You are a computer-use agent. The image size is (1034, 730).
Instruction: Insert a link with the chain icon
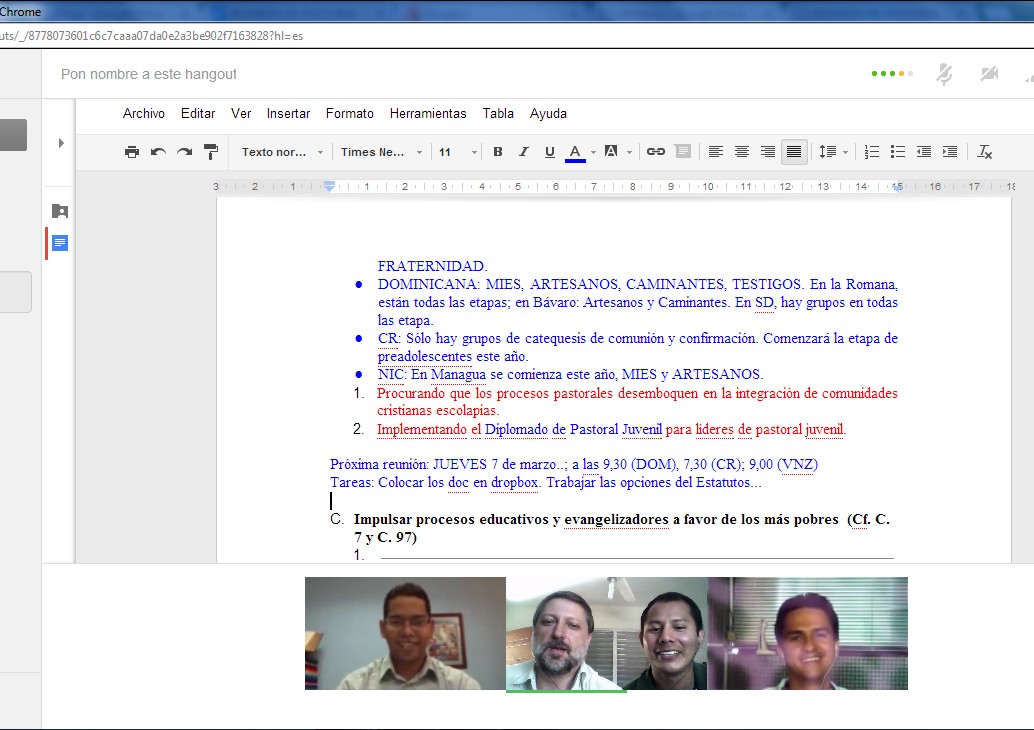(x=656, y=152)
